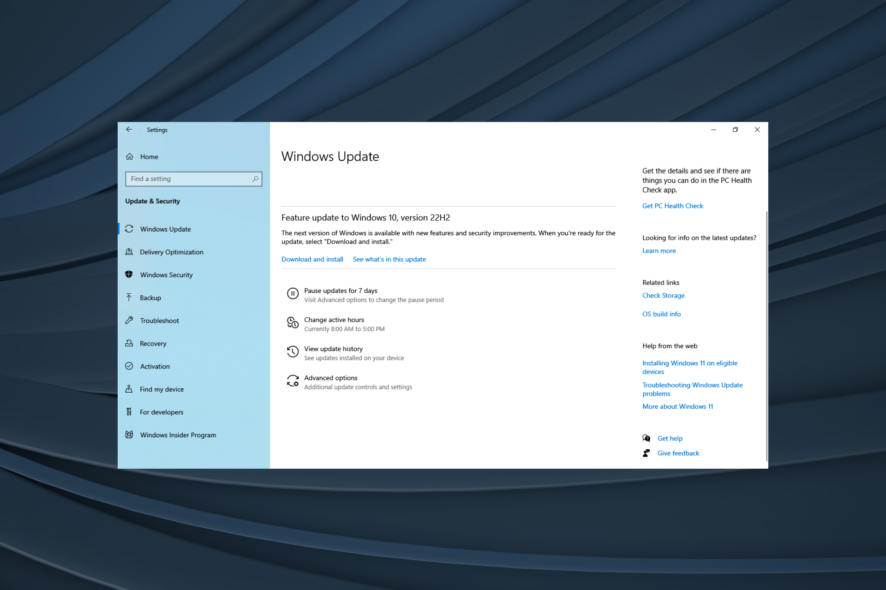The width and height of the screenshot is (886, 590).
Task: Open the See what's in this update link
Action: [389, 258]
